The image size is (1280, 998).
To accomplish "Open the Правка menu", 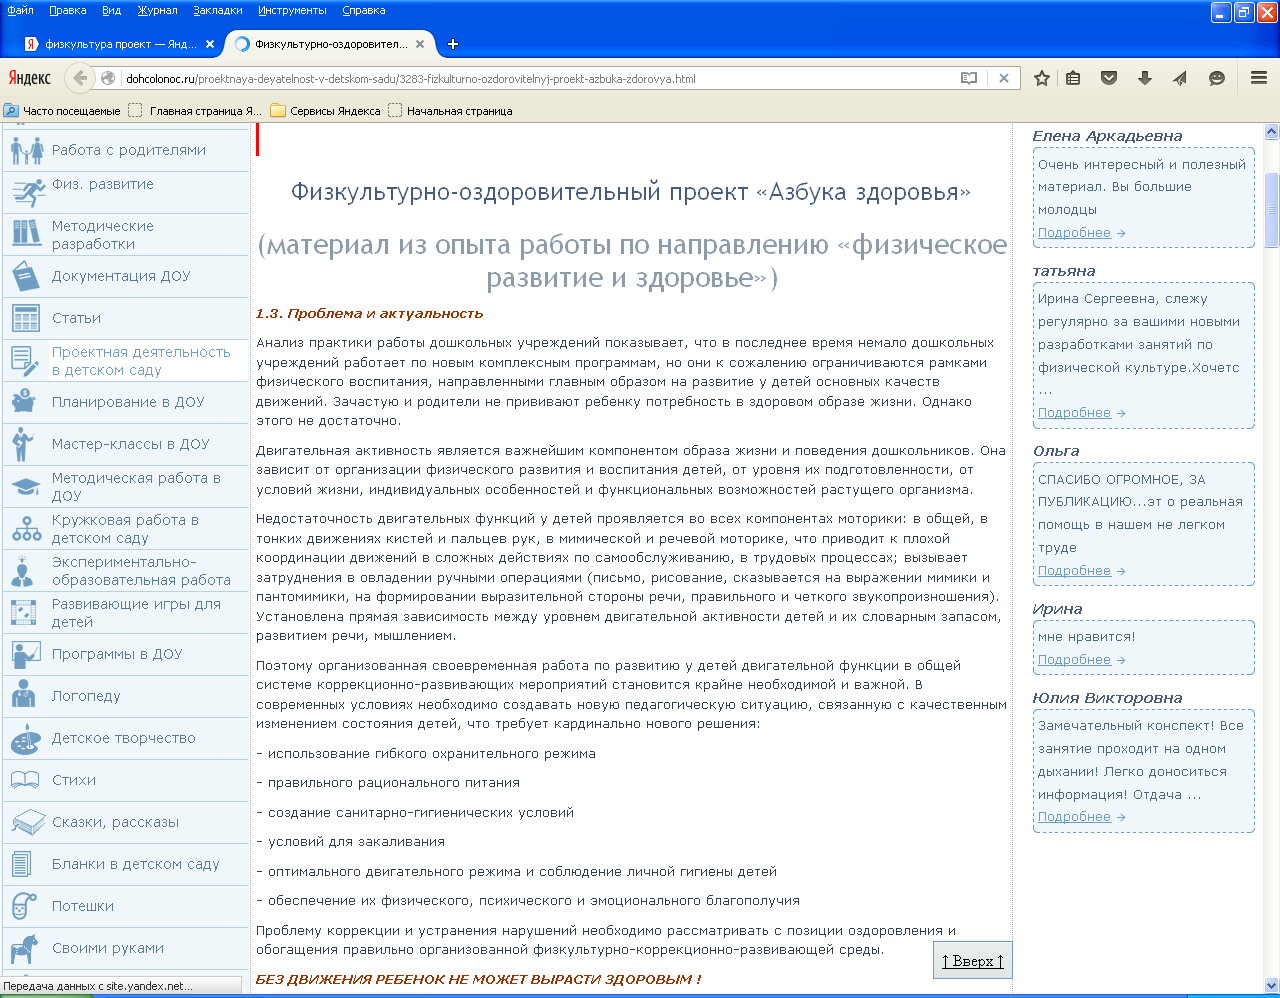I will click(x=67, y=10).
